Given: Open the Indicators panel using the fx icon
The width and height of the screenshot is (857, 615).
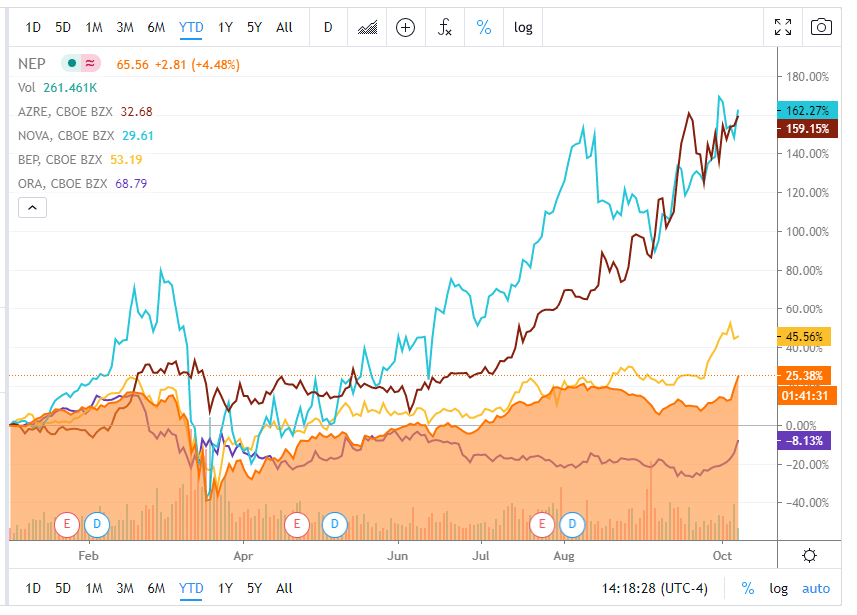Looking at the screenshot, I should 446,28.
